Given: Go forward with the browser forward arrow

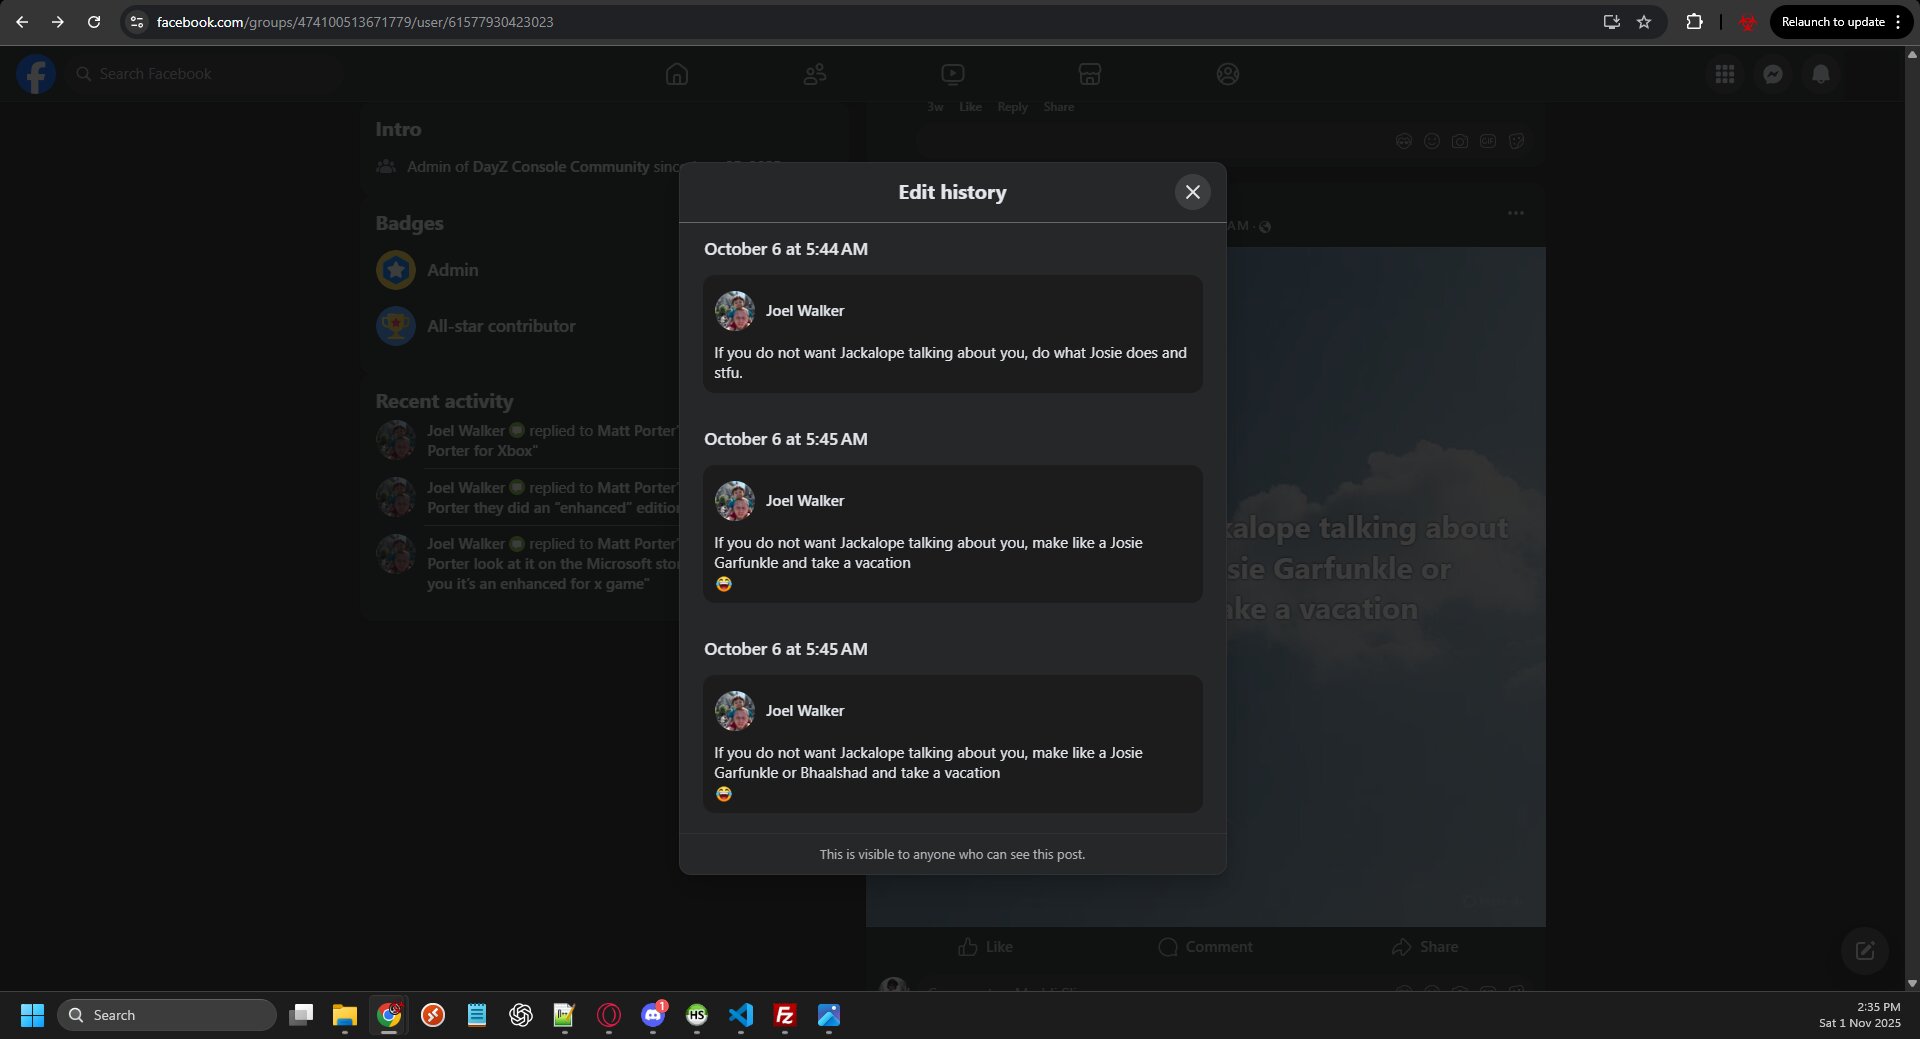Looking at the screenshot, I should click(58, 22).
